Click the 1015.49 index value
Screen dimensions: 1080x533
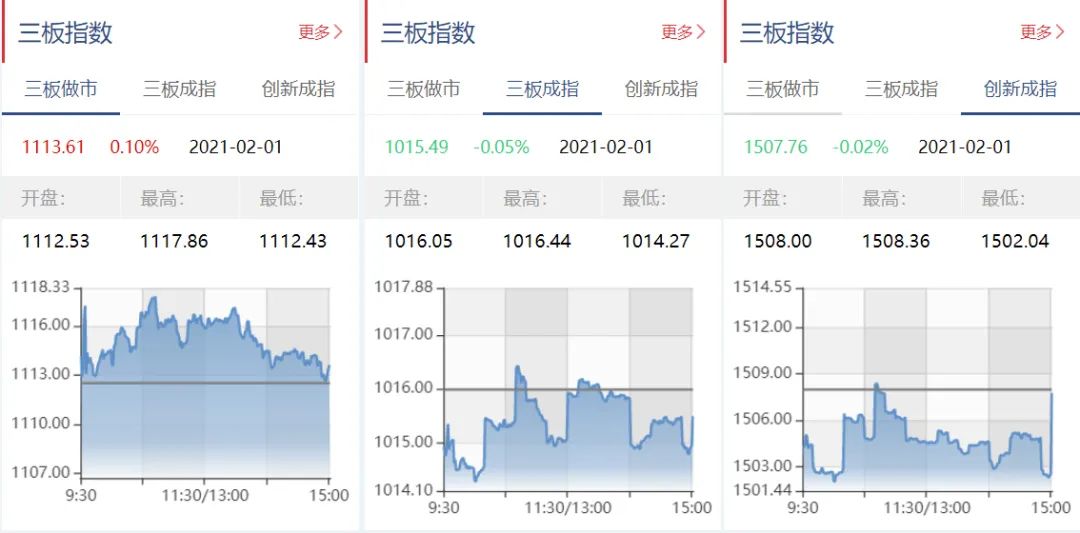416,147
